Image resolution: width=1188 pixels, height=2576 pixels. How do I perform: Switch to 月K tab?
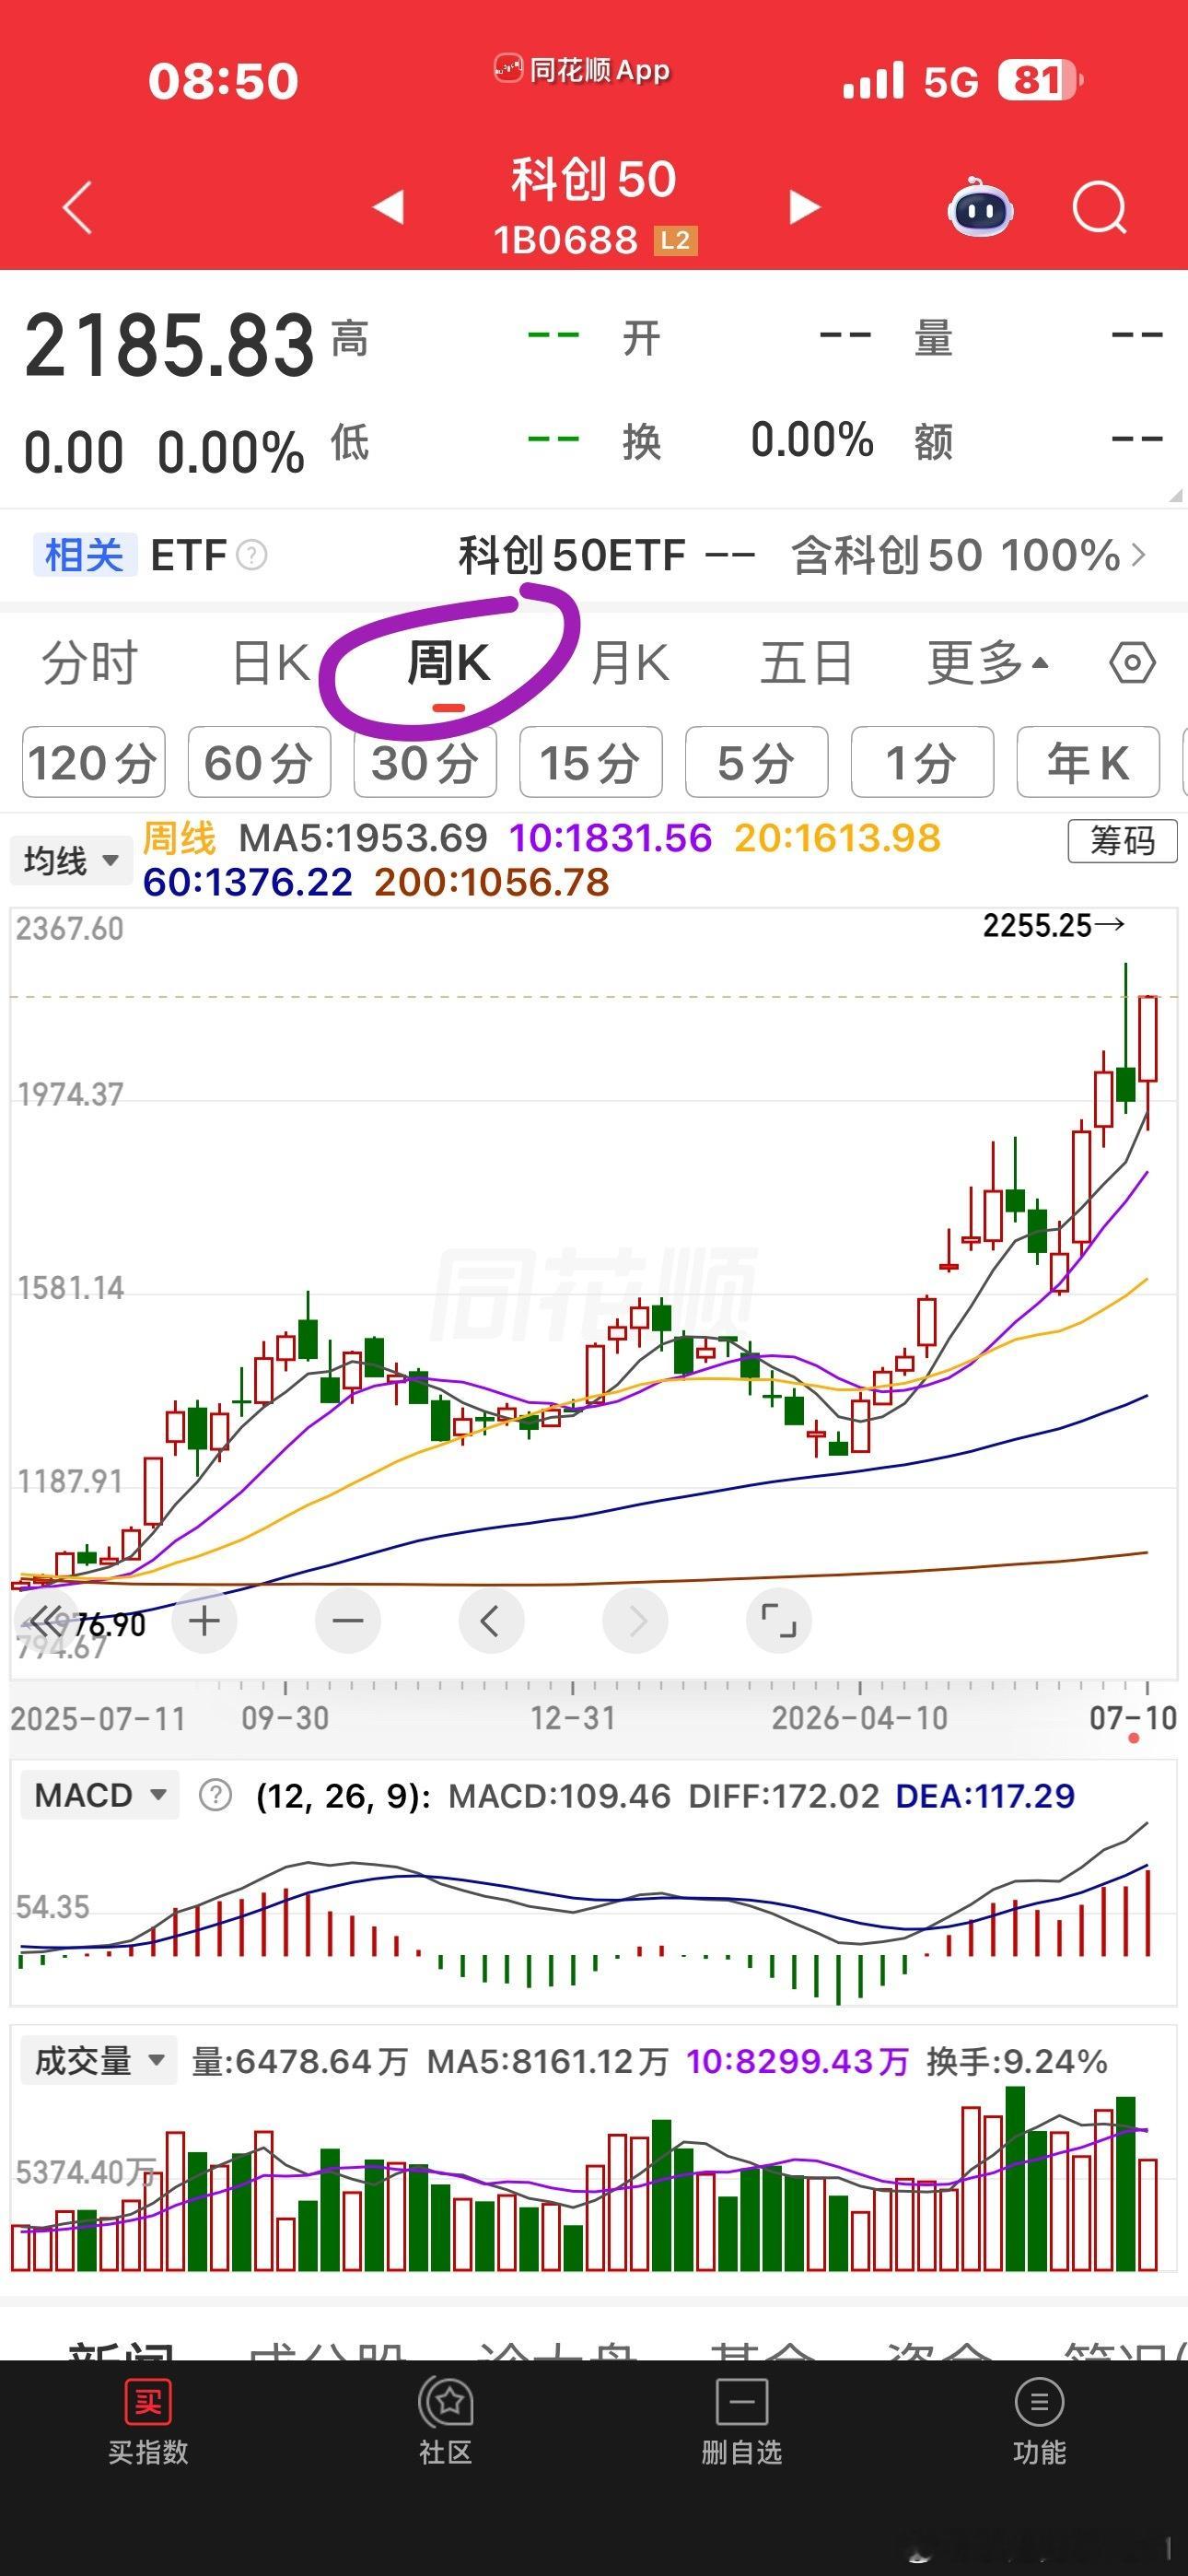pyautogui.click(x=630, y=663)
